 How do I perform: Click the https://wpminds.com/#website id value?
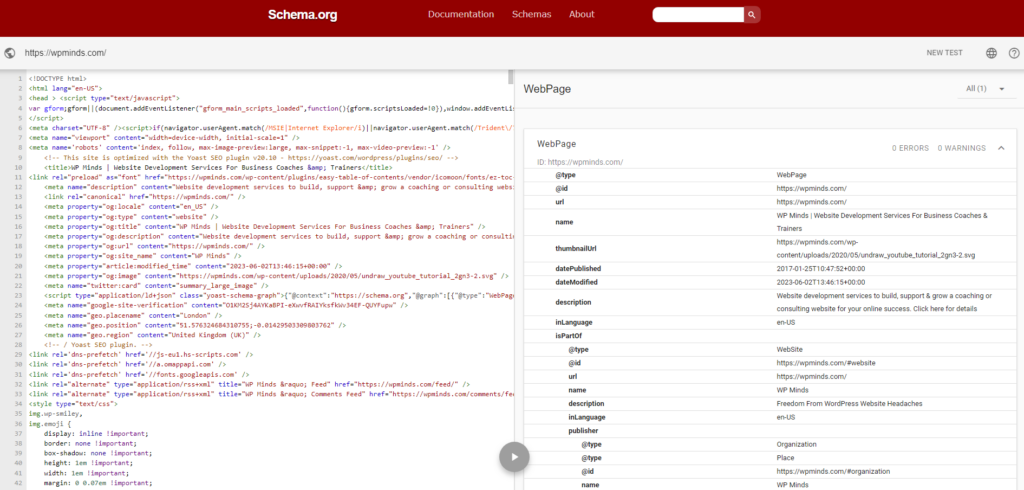(x=826, y=363)
